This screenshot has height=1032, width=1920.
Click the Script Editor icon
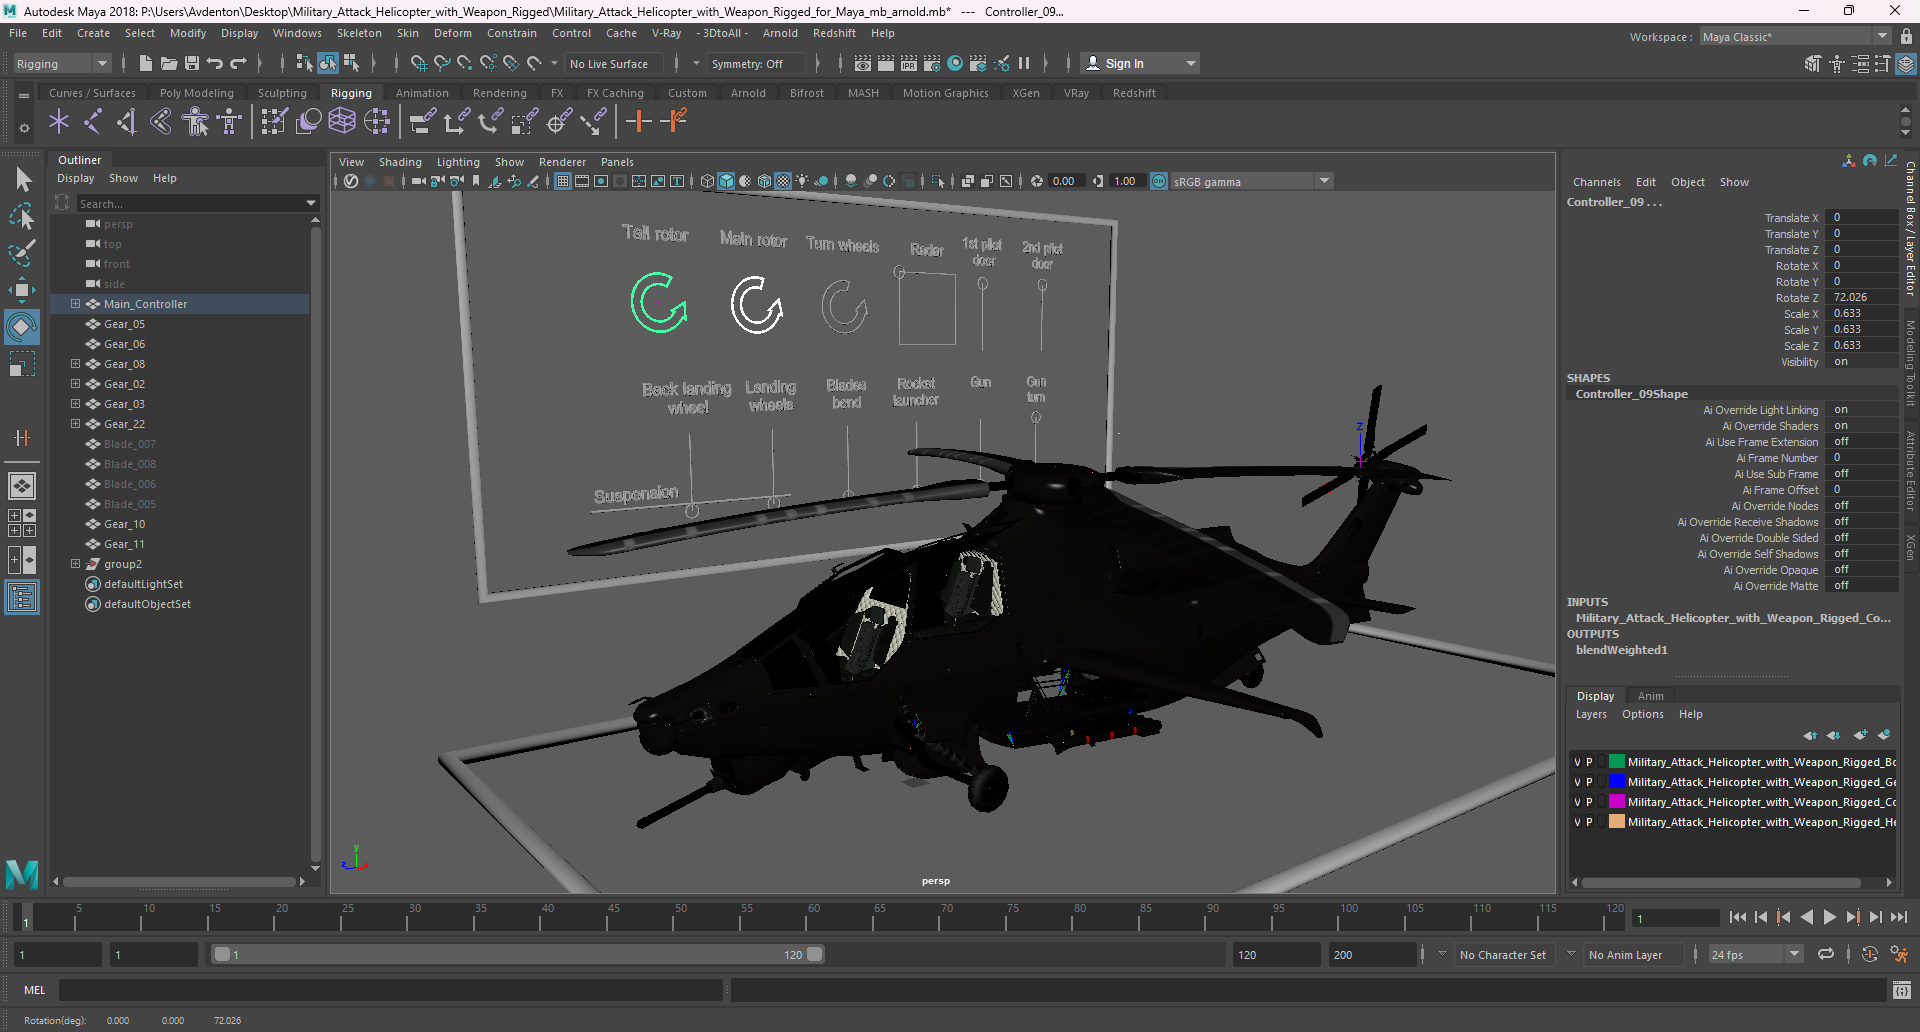[x=1902, y=990]
